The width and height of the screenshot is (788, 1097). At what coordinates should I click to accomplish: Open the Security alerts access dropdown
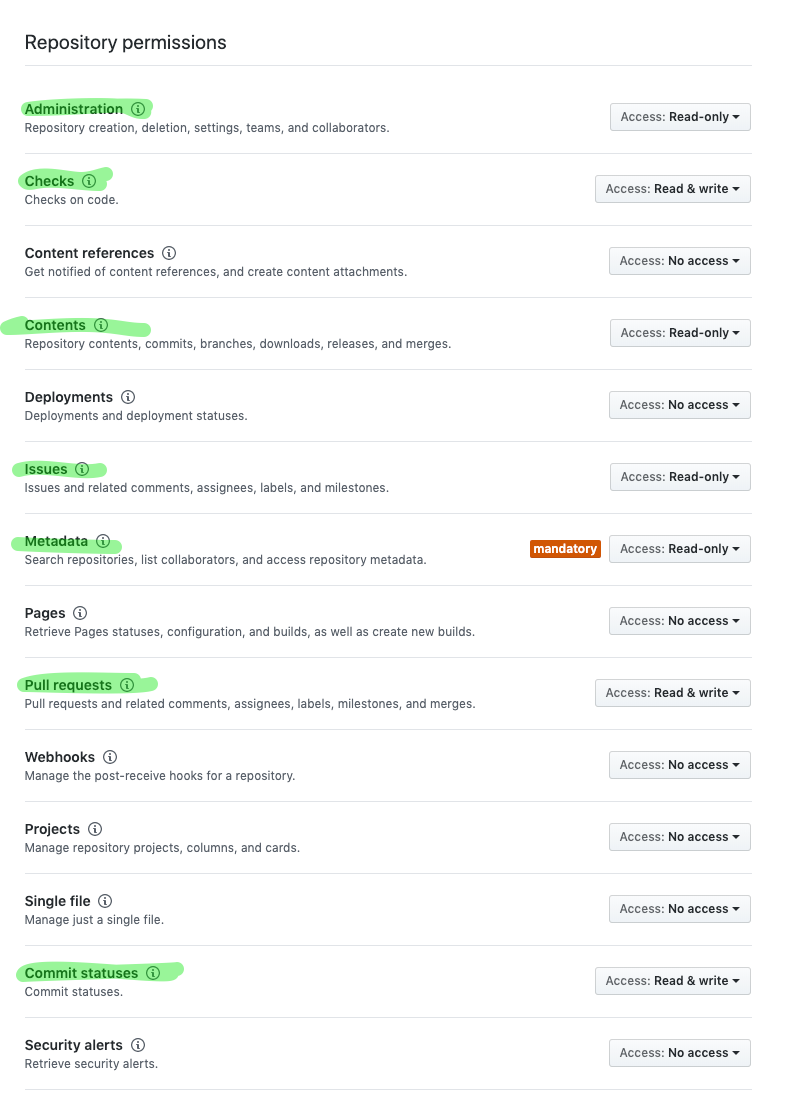point(679,1053)
